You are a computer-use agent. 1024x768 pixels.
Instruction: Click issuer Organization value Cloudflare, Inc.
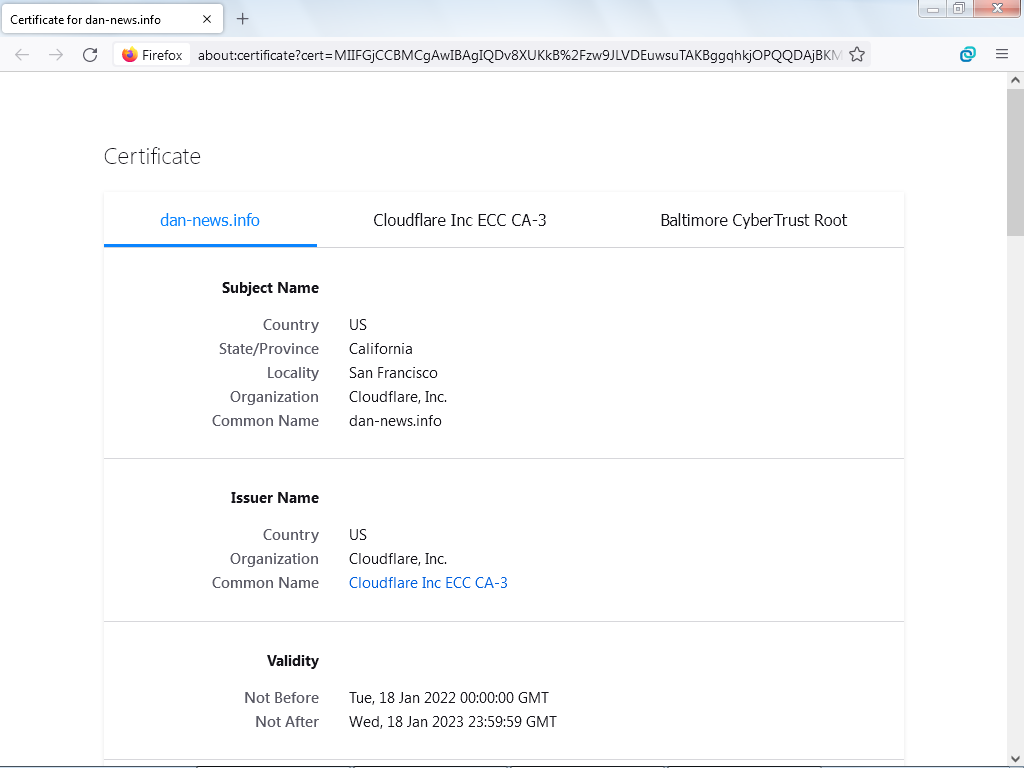click(398, 559)
